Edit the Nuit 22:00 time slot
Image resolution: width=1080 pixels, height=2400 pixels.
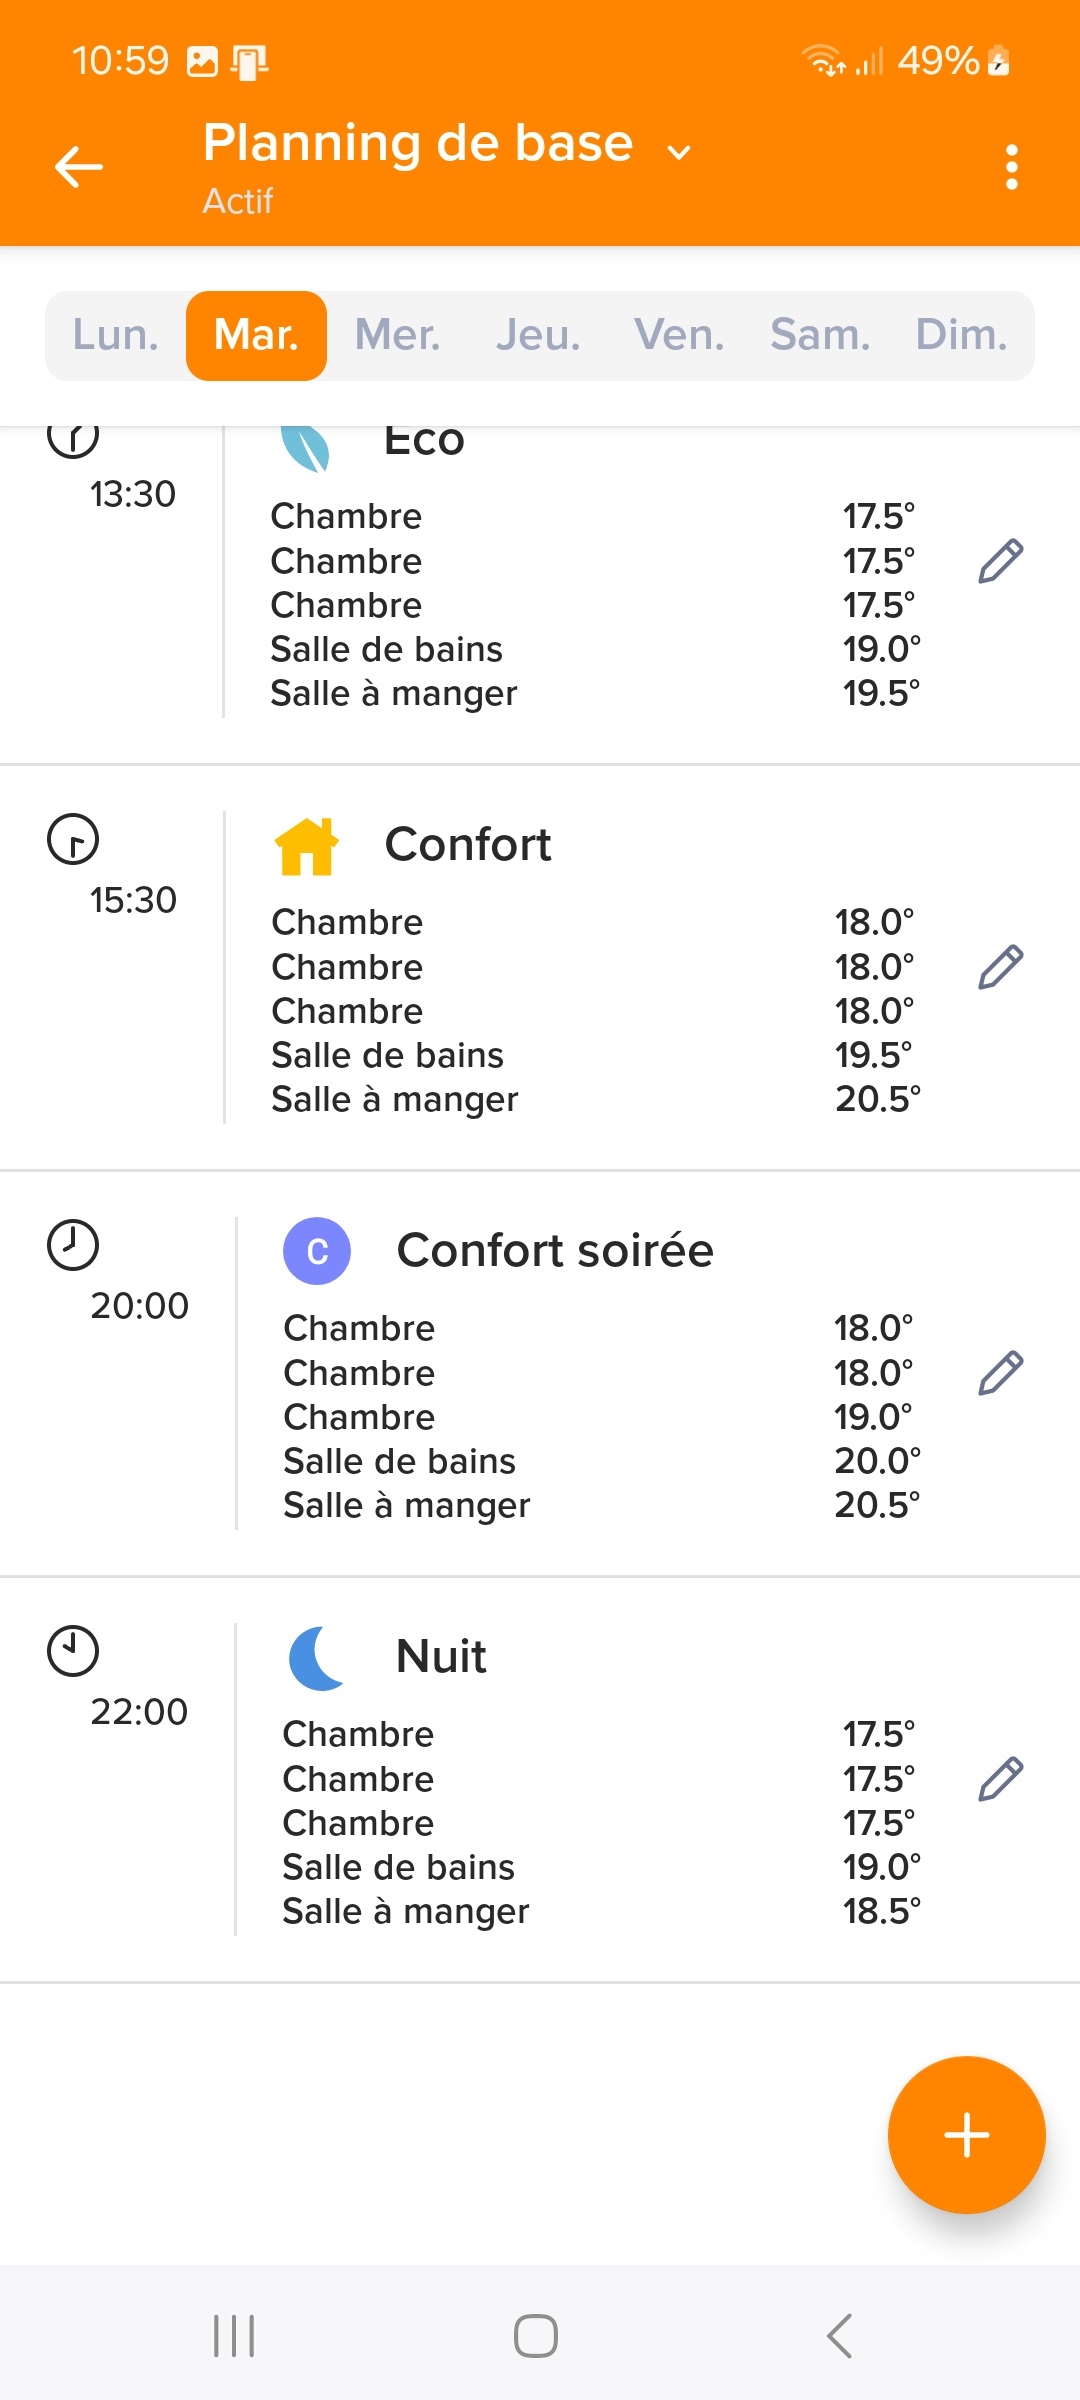(1000, 1779)
